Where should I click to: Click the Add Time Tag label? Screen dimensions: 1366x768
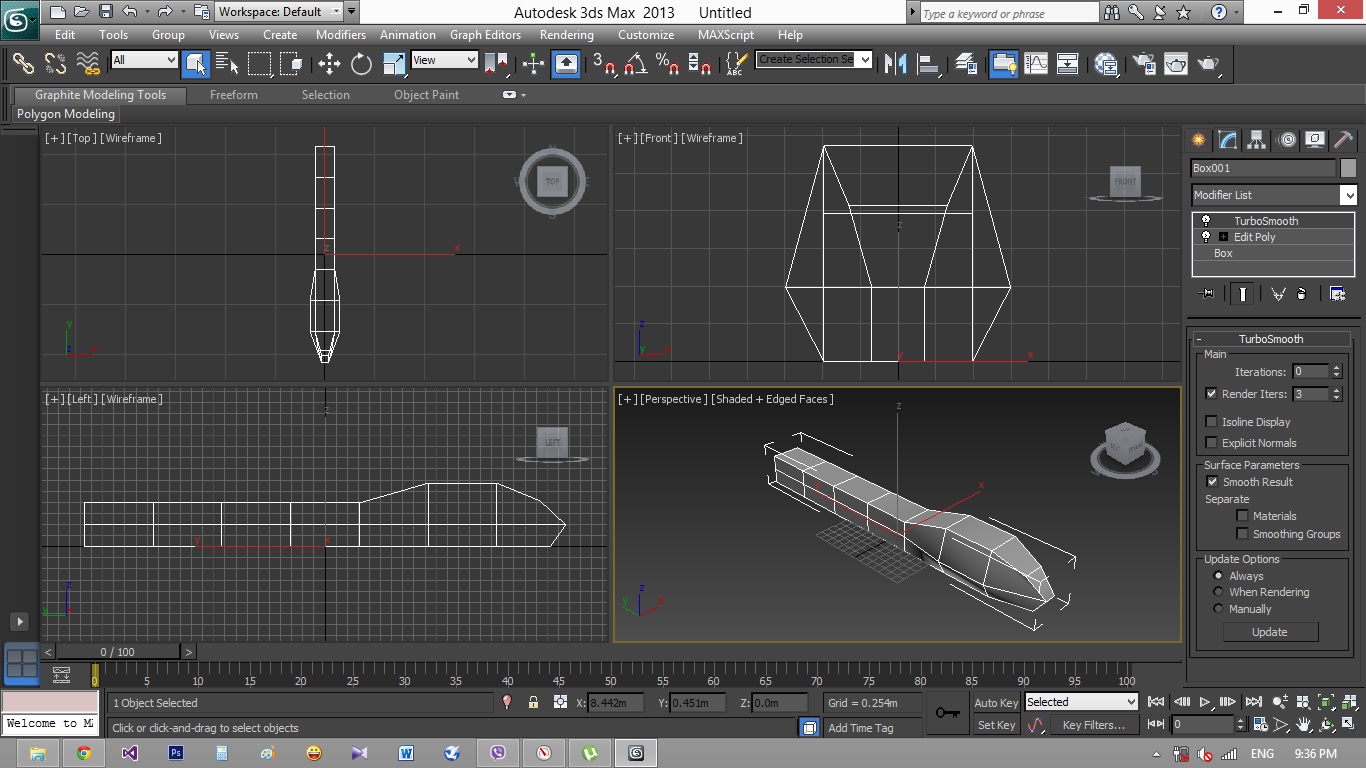(x=860, y=728)
